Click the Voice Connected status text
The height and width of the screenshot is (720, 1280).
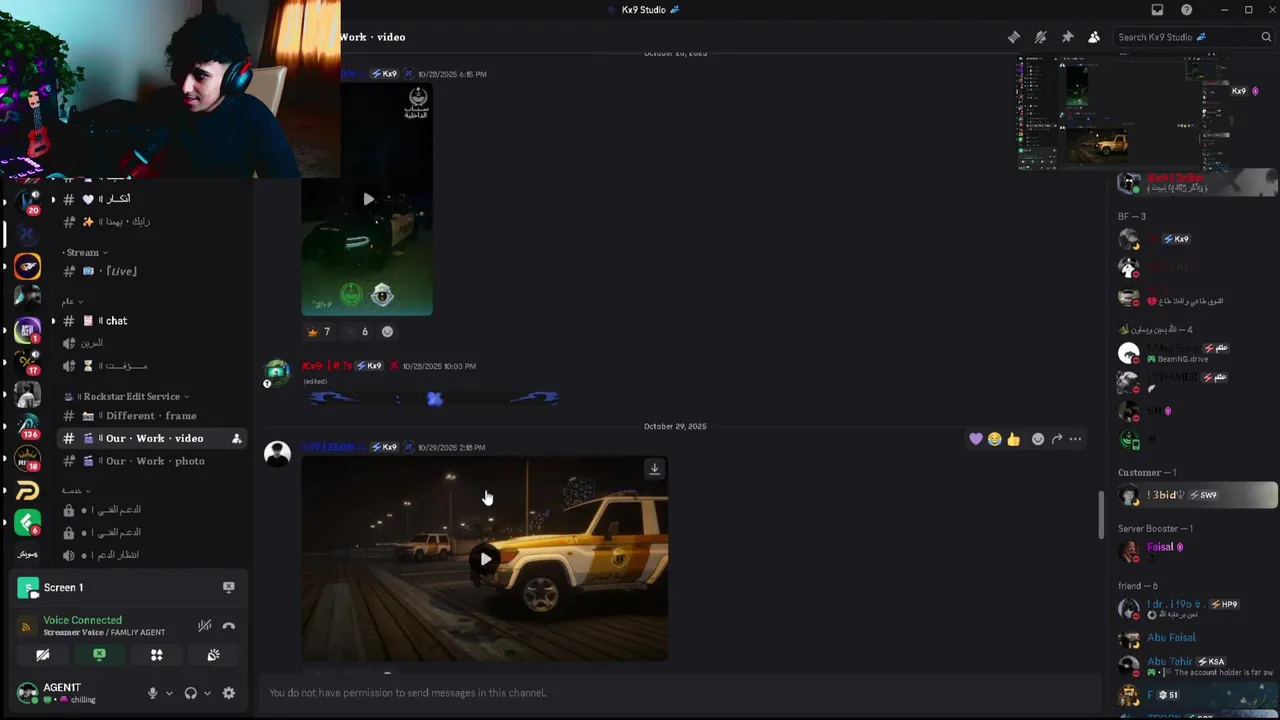coord(82,620)
